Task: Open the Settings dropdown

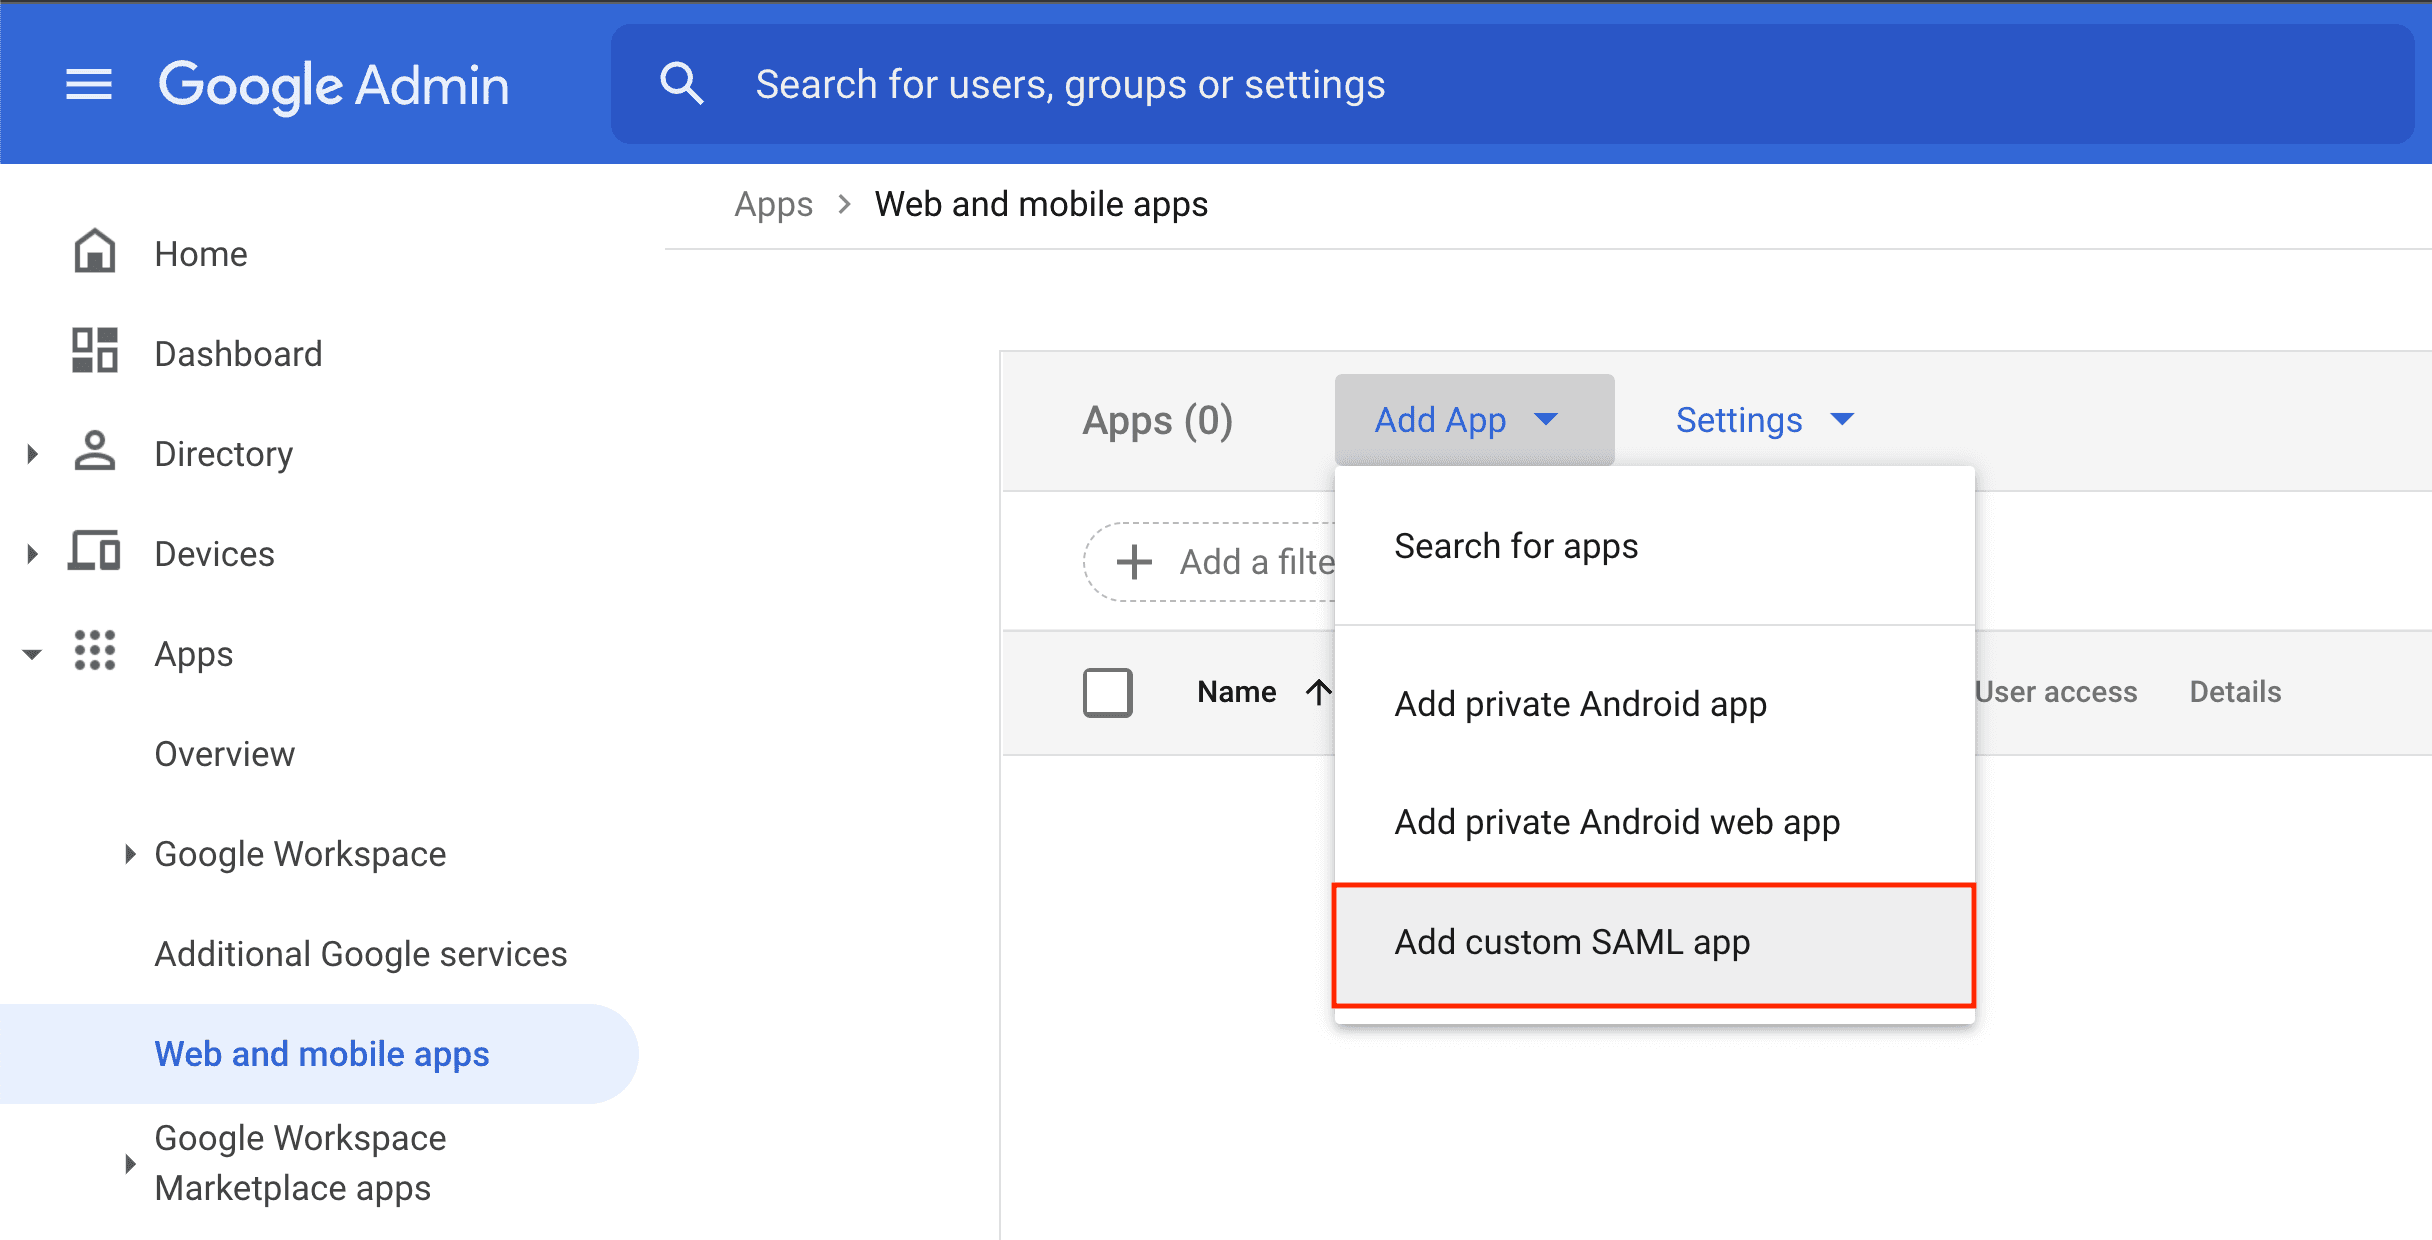Action: pos(1764,420)
